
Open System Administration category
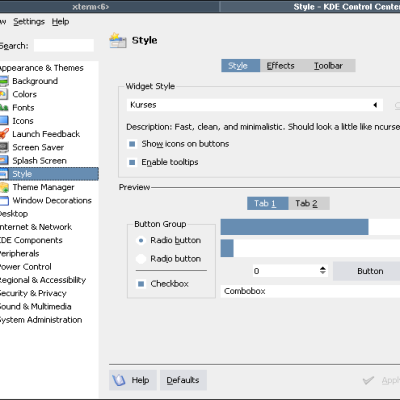click(x=41, y=320)
